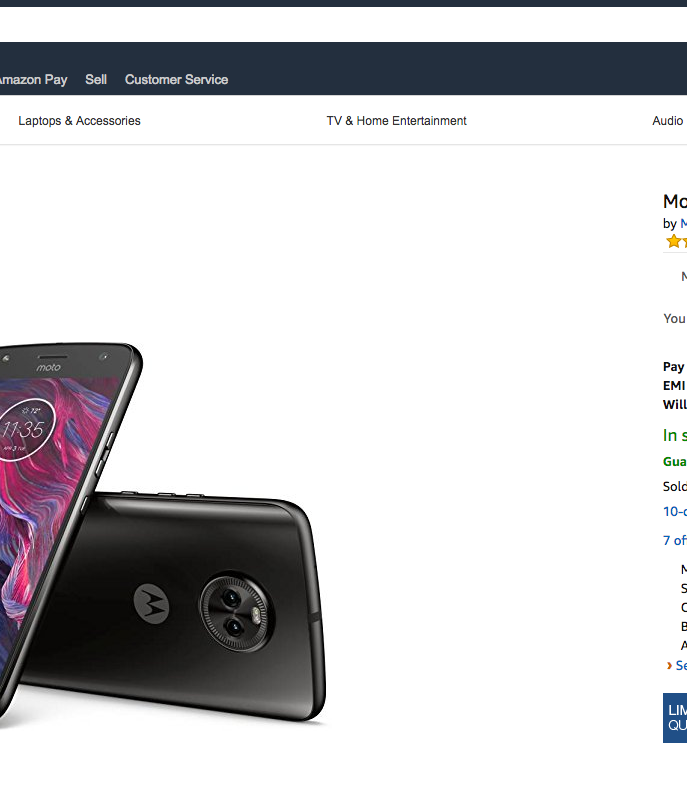Select the Laptops & Accessories category
The height and width of the screenshot is (792, 687).
coord(79,121)
